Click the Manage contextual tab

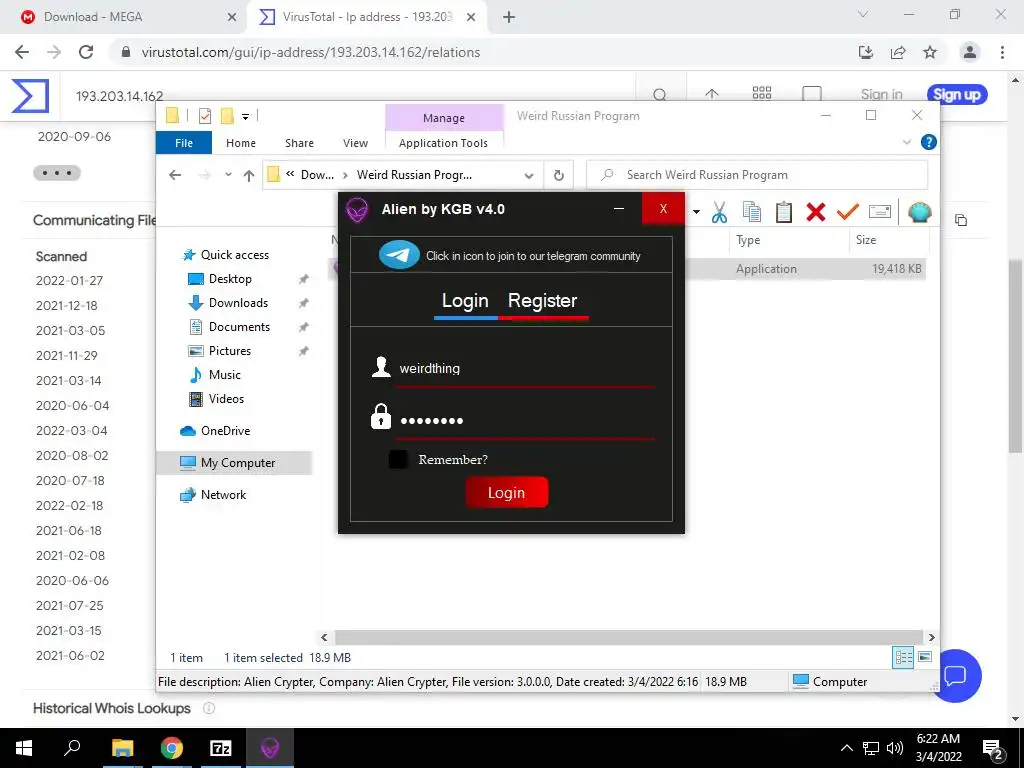pos(444,118)
